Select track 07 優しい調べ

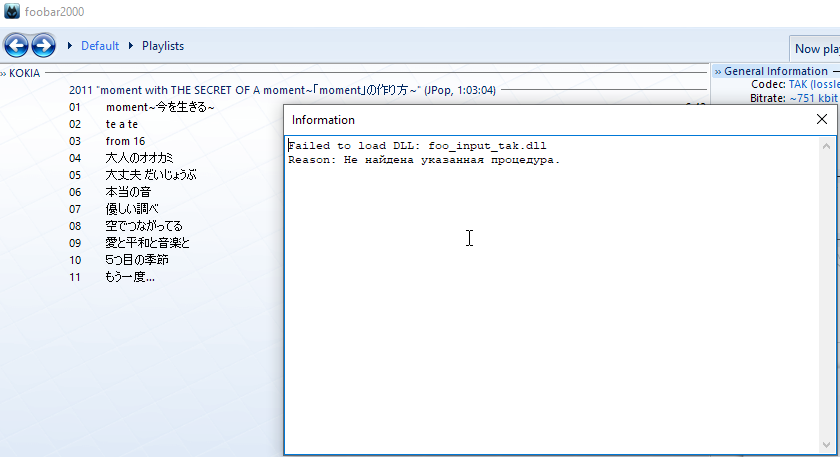(x=132, y=209)
